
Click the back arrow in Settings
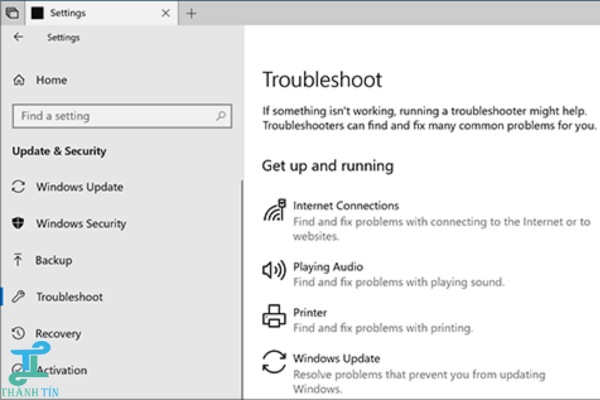coord(18,37)
